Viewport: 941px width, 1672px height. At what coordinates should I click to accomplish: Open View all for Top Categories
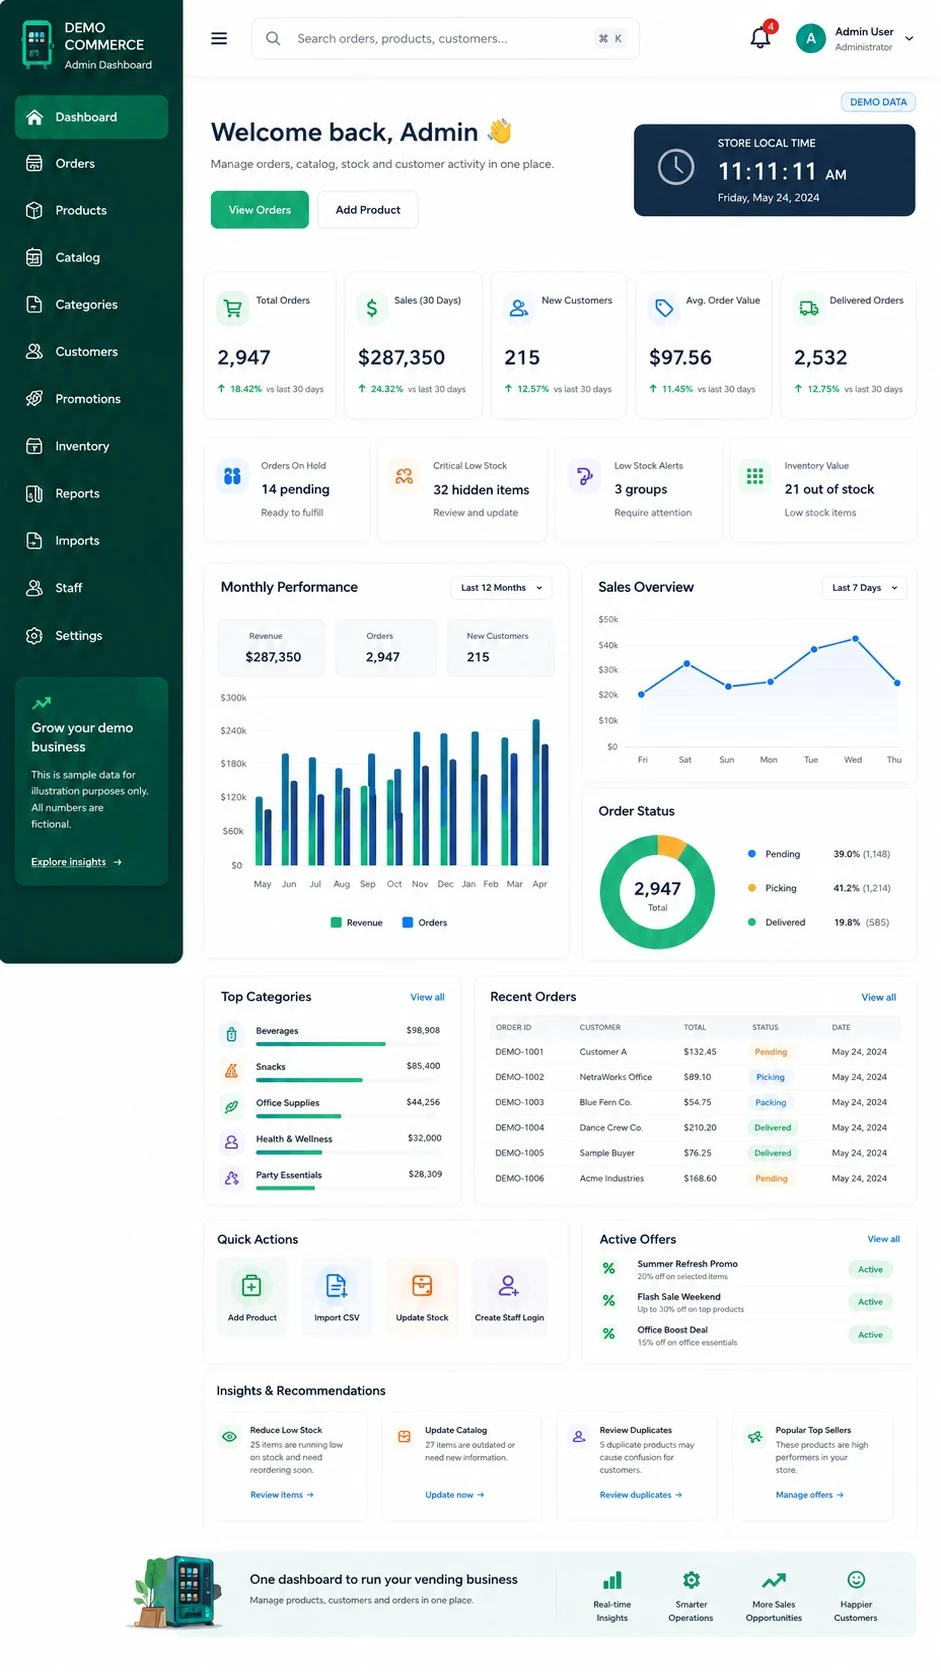(x=427, y=997)
